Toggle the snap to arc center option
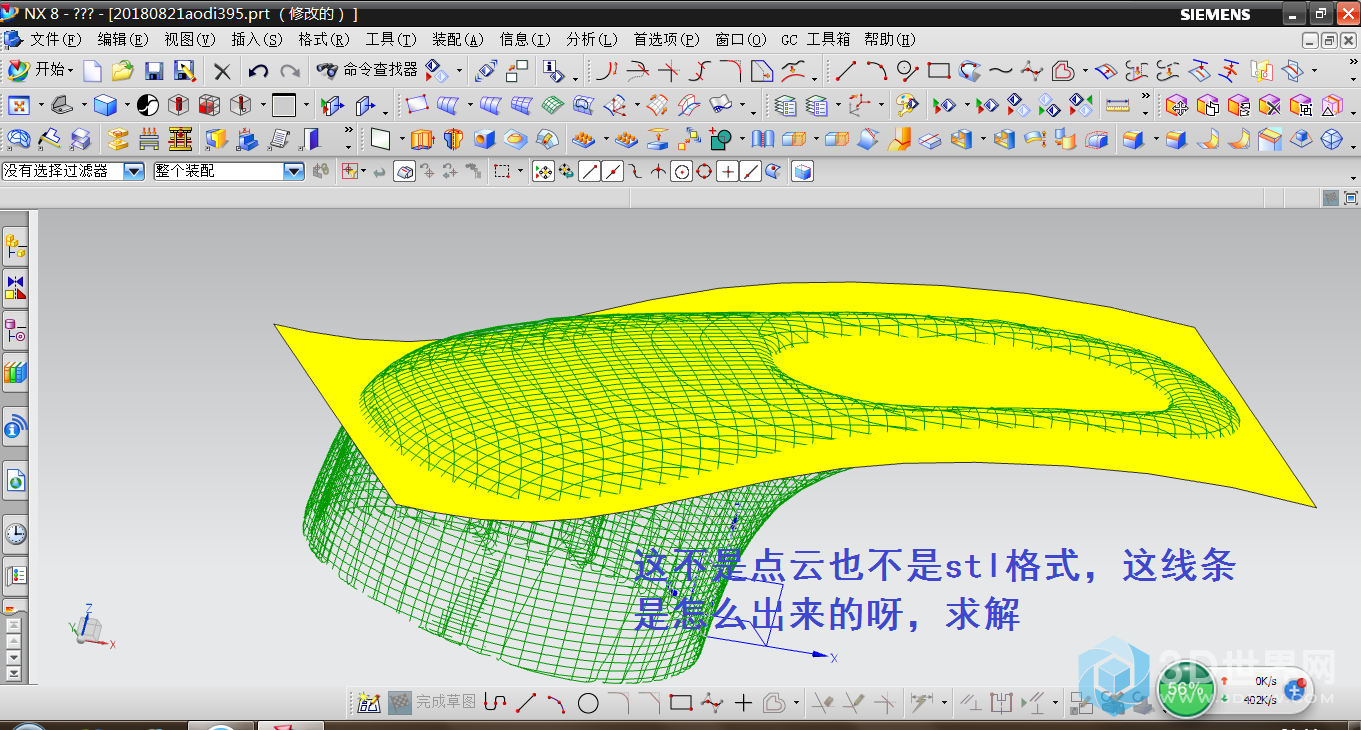Screen dimensions: 1361x730 point(681,172)
